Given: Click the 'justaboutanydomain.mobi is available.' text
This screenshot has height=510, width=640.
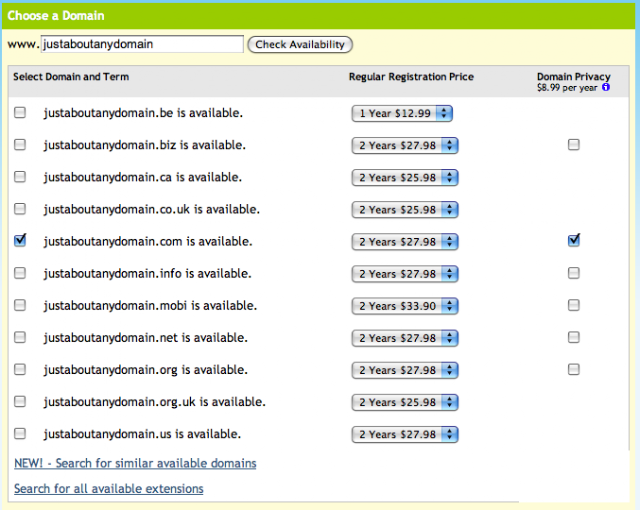Looking at the screenshot, I should pyautogui.click(x=150, y=306).
